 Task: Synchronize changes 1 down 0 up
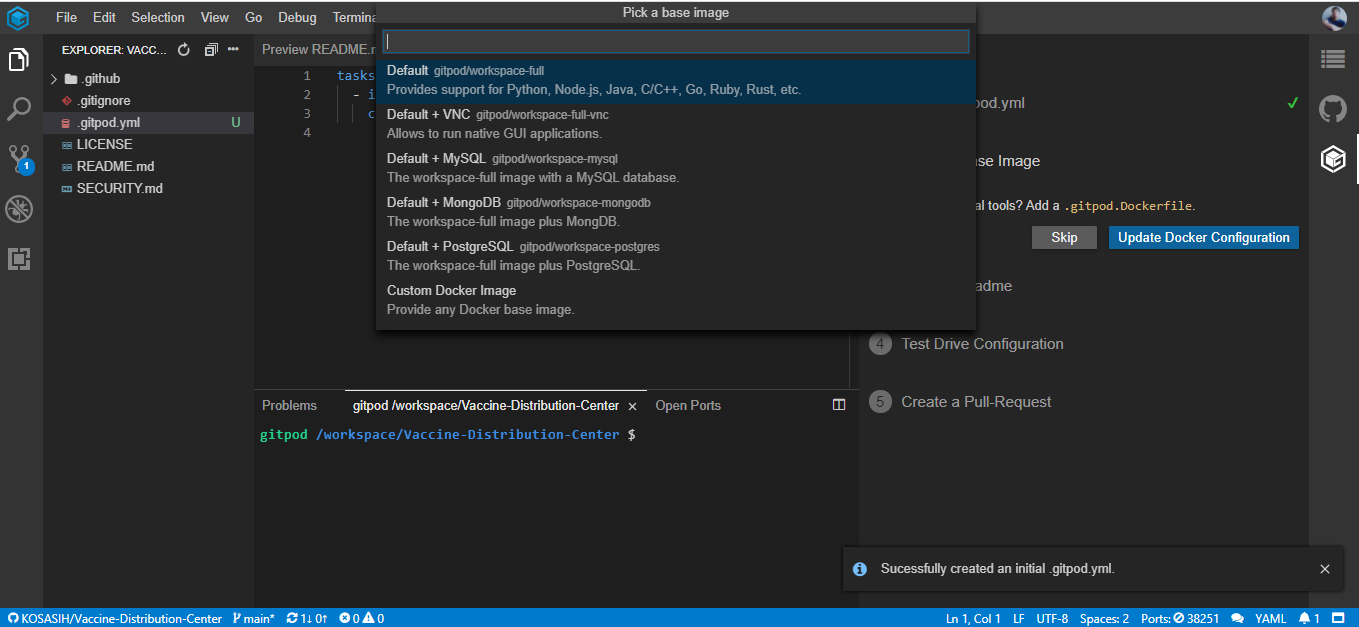(x=306, y=618)
